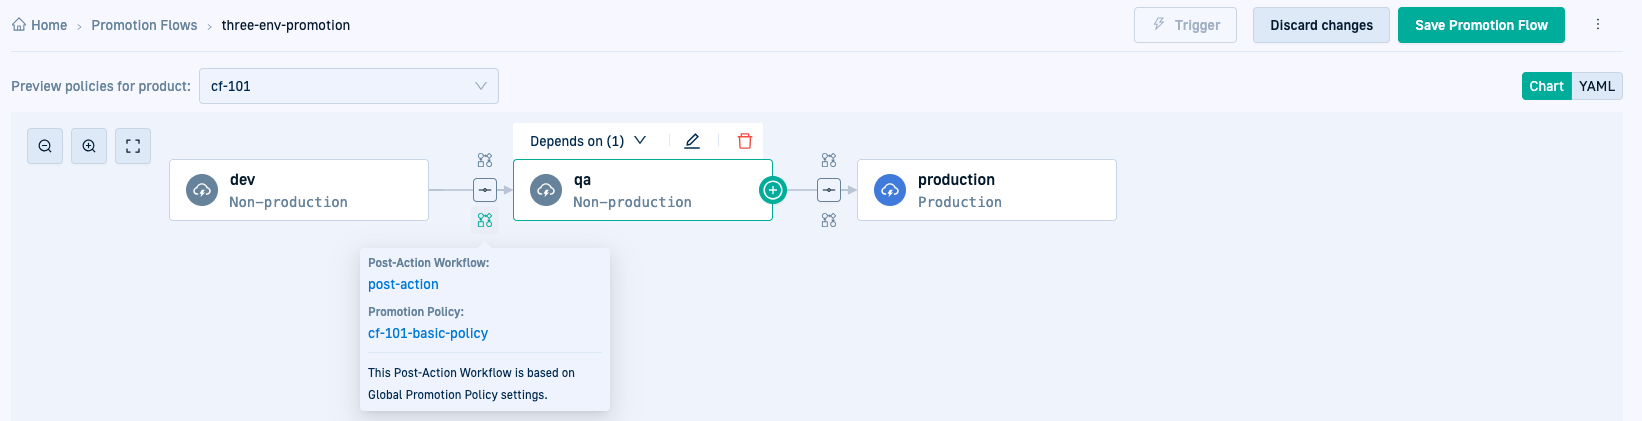Switch to Chart view
This screenshot has height=421, width=1642.
1546,86
